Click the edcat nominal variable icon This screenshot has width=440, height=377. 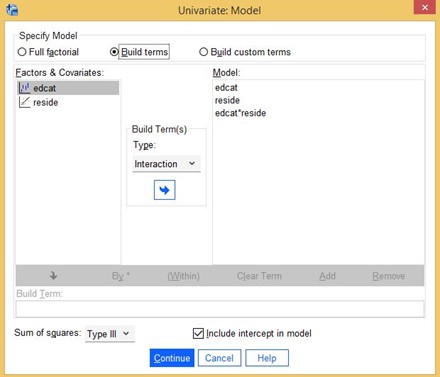tap(24, 88)
